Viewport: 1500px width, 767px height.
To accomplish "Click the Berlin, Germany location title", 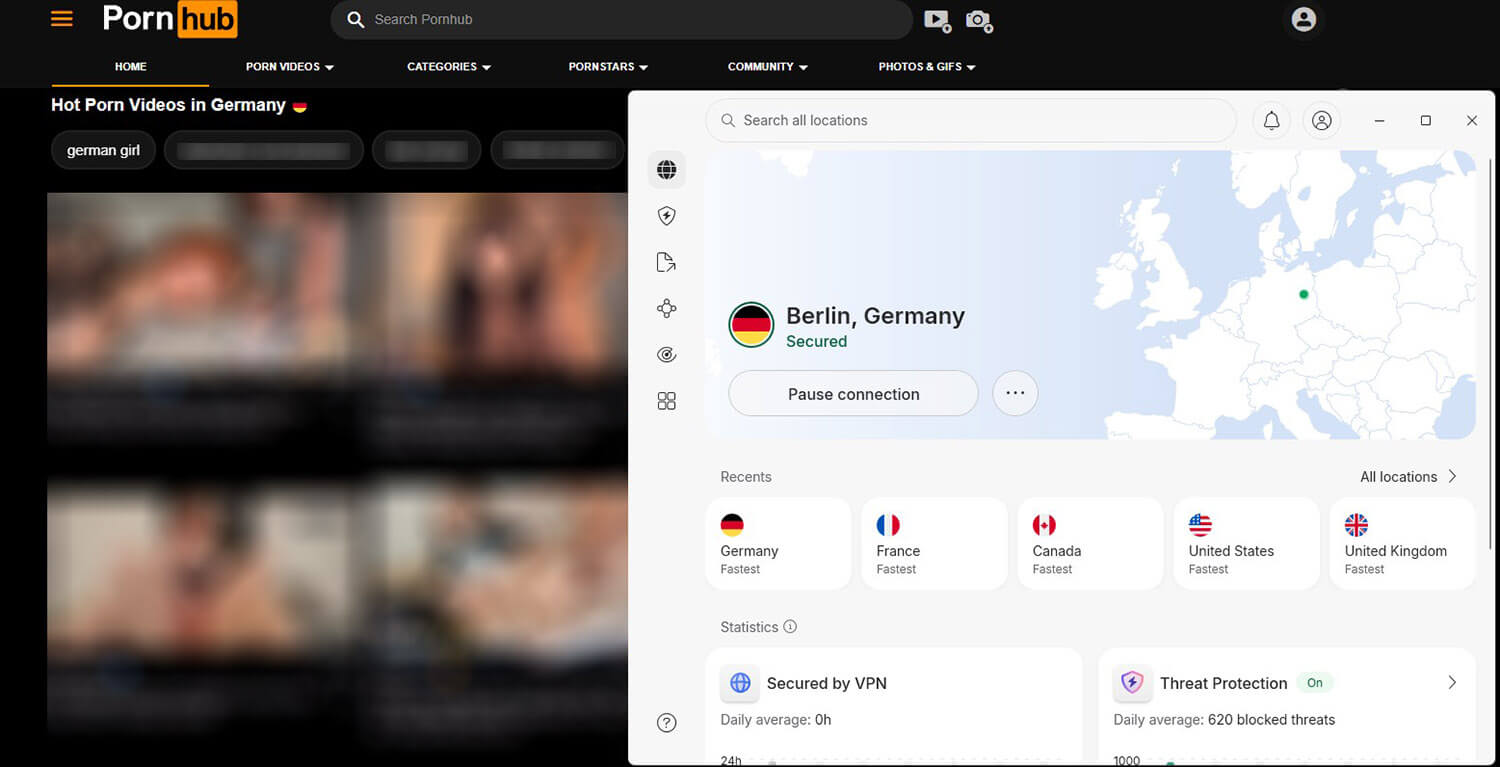I will pyautogui.click(x=875, y=316).
